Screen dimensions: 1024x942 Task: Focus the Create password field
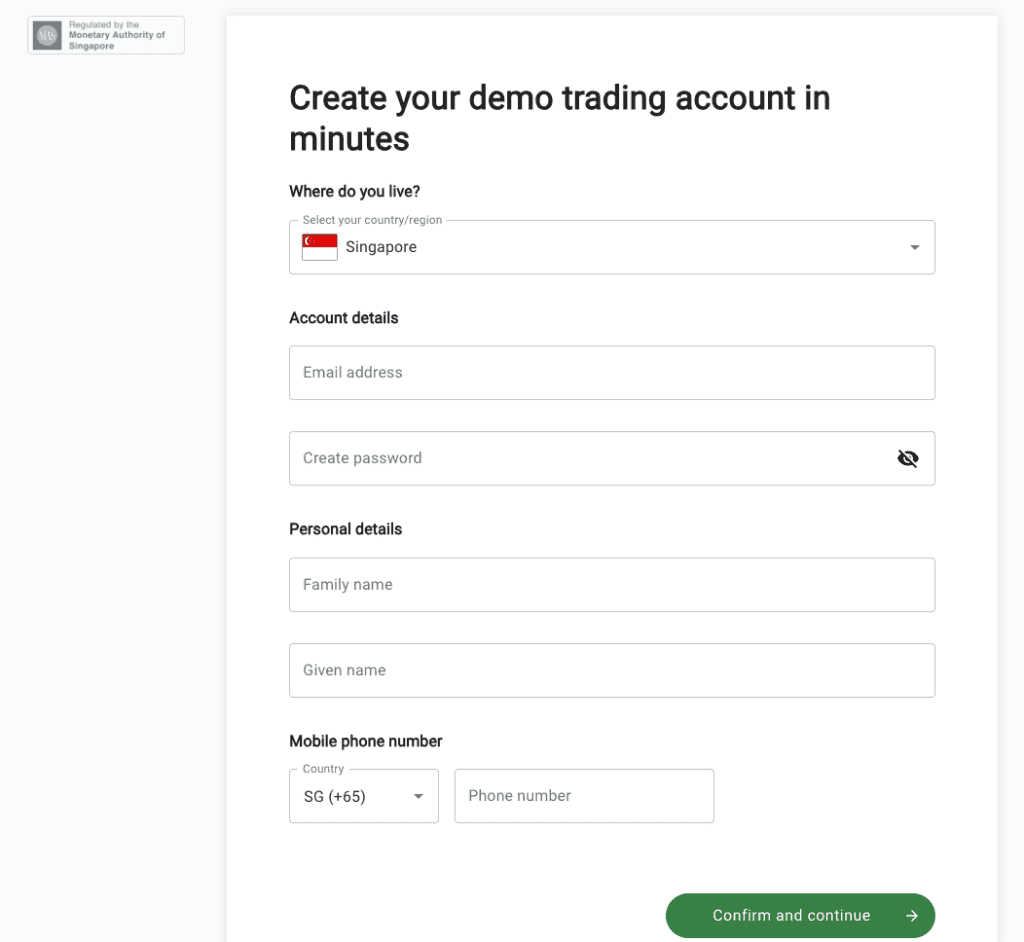(612, 458)
